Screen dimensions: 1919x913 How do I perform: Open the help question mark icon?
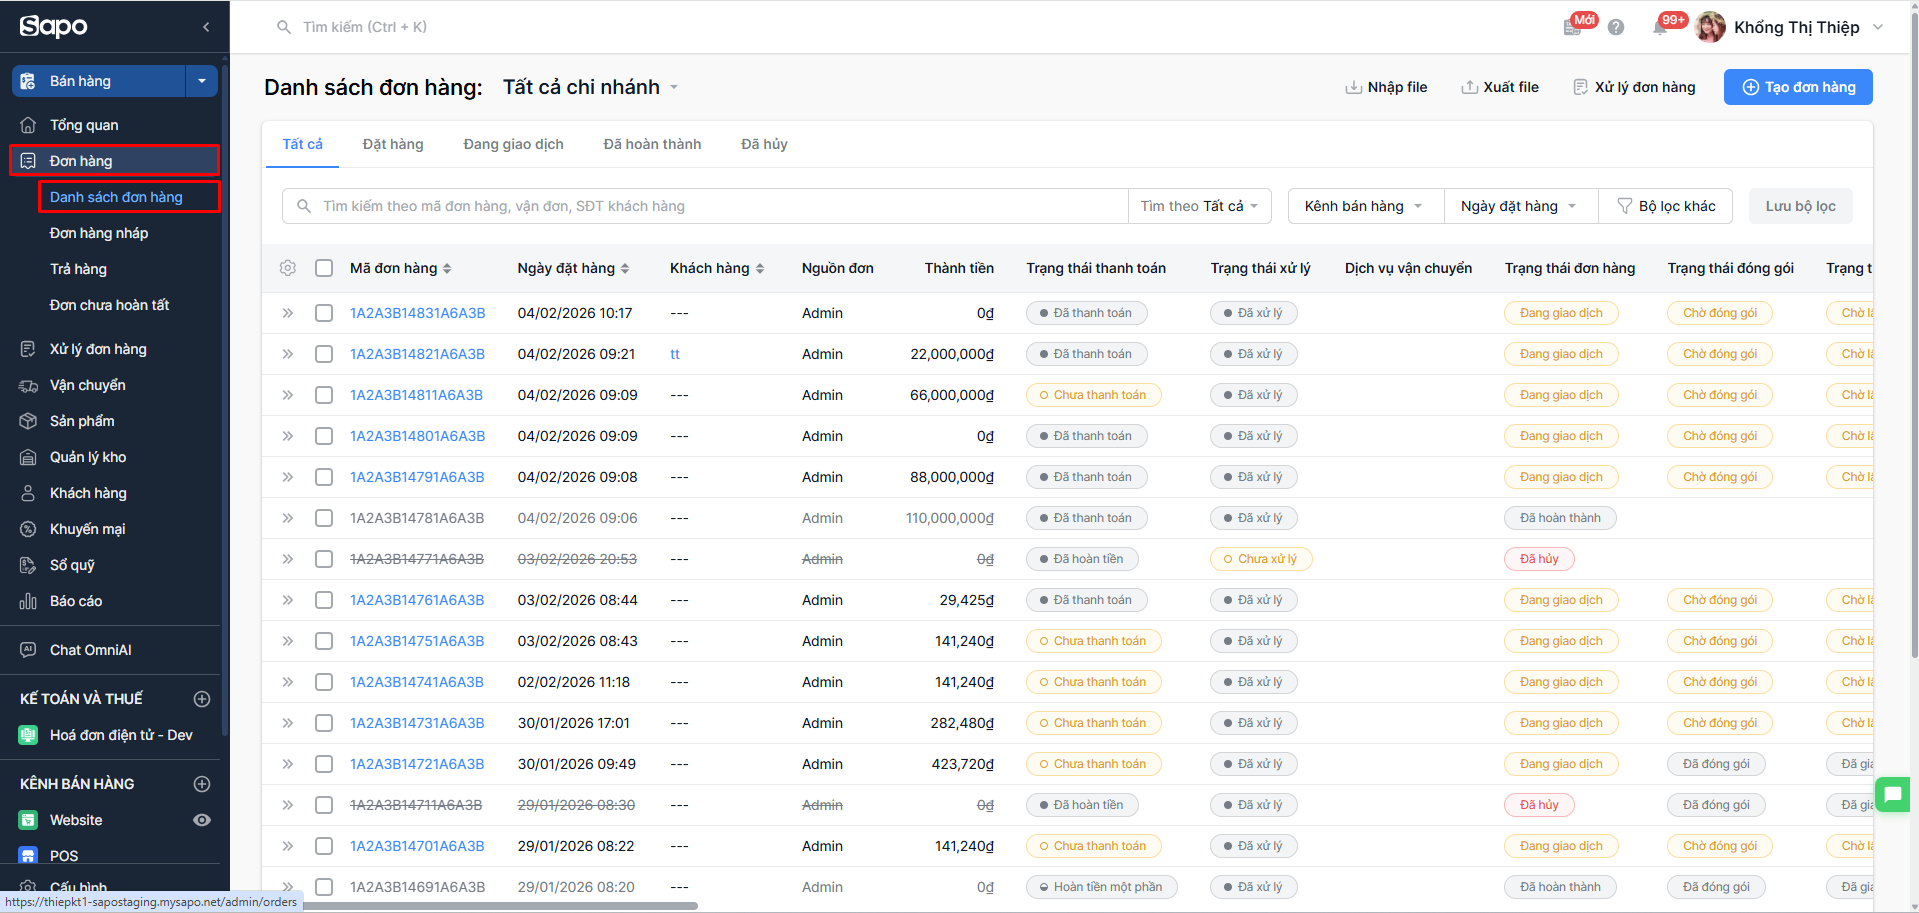(1616, 27)
